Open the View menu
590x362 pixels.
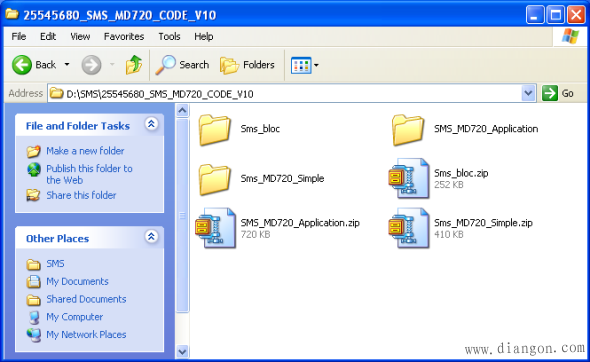80,37
